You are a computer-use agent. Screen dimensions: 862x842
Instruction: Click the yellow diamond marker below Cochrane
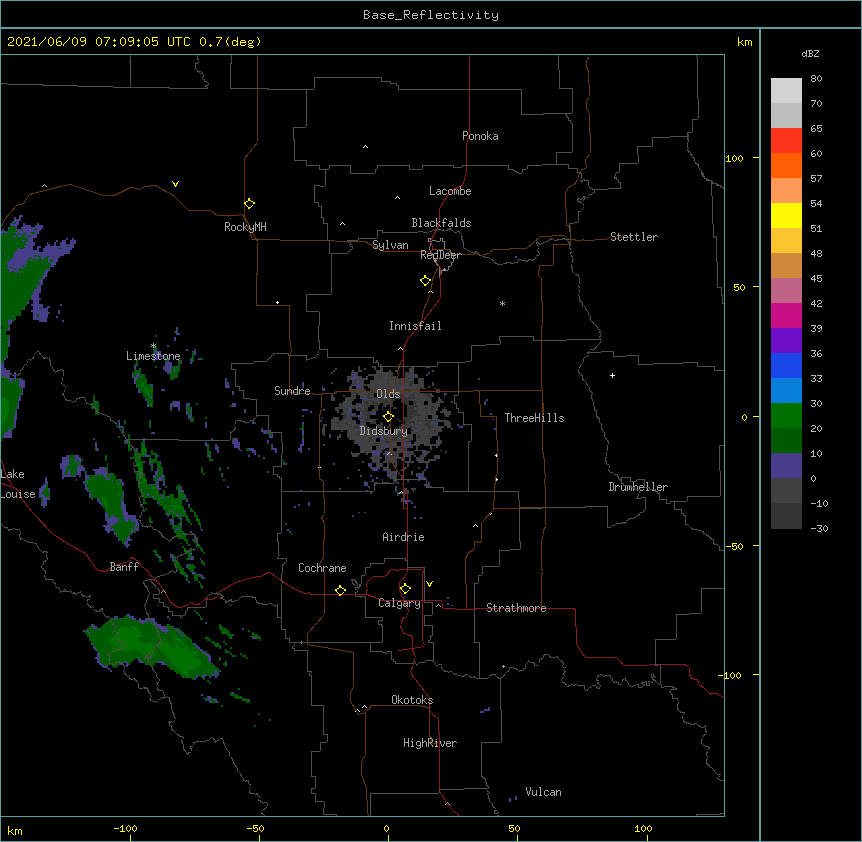[340, 590]
